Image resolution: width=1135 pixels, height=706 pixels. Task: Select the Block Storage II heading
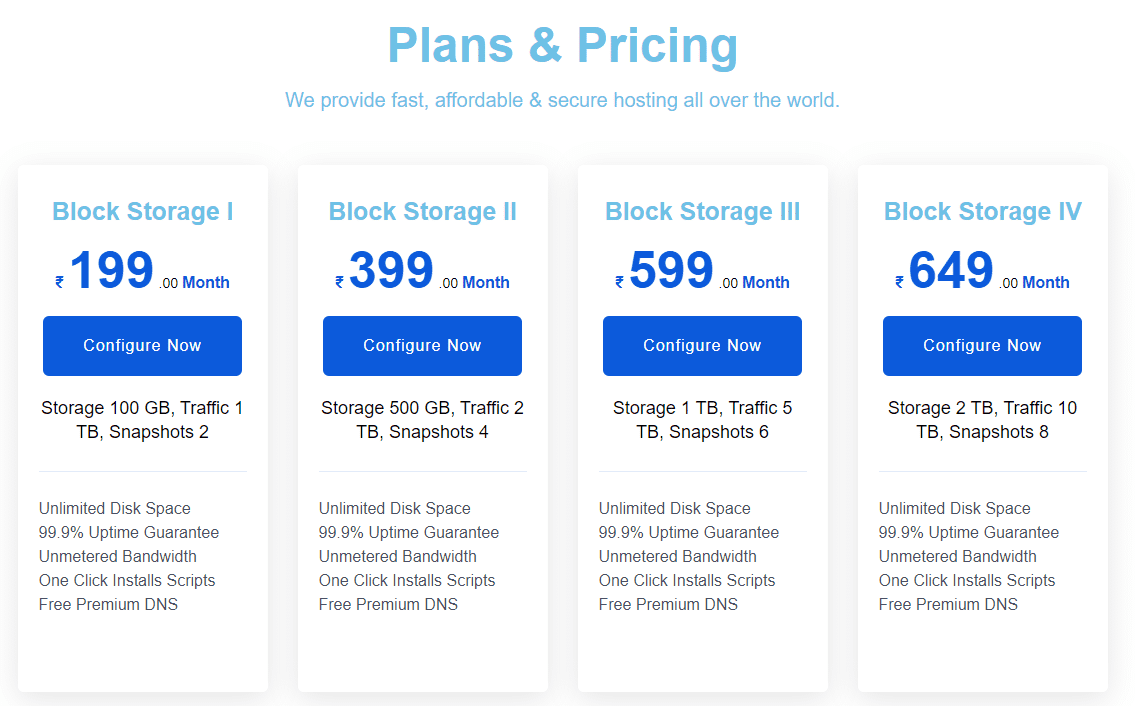coord(423,211)
